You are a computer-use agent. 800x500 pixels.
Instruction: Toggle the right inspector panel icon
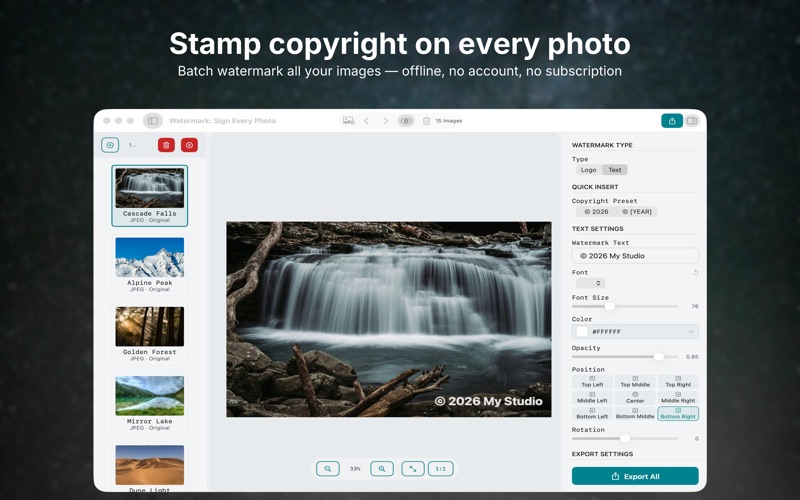pos(692,121)
